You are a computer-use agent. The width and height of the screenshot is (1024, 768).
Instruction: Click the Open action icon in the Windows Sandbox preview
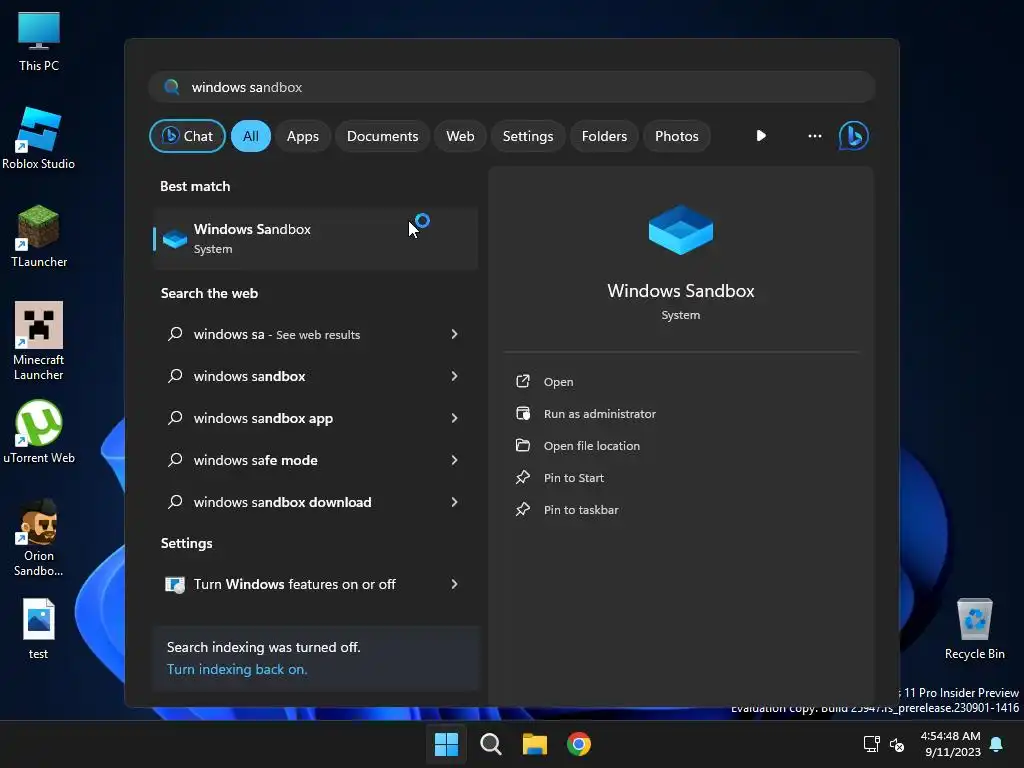coord(523,381)
